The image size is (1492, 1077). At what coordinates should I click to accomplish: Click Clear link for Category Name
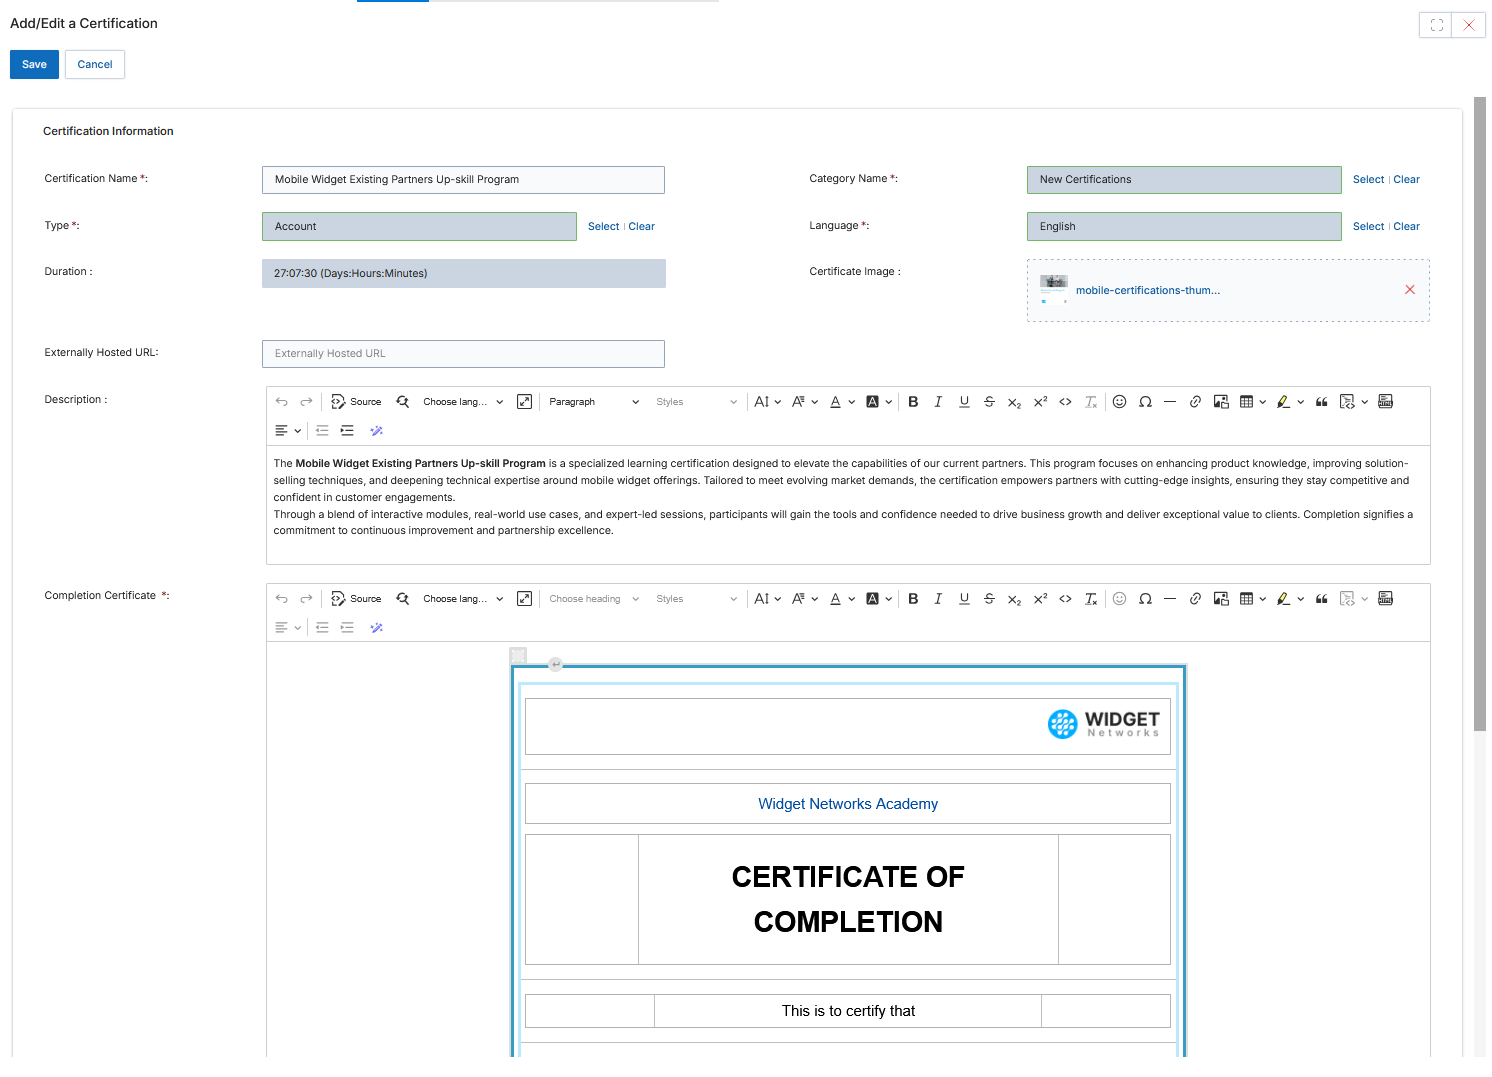(x=1407, y=180)
